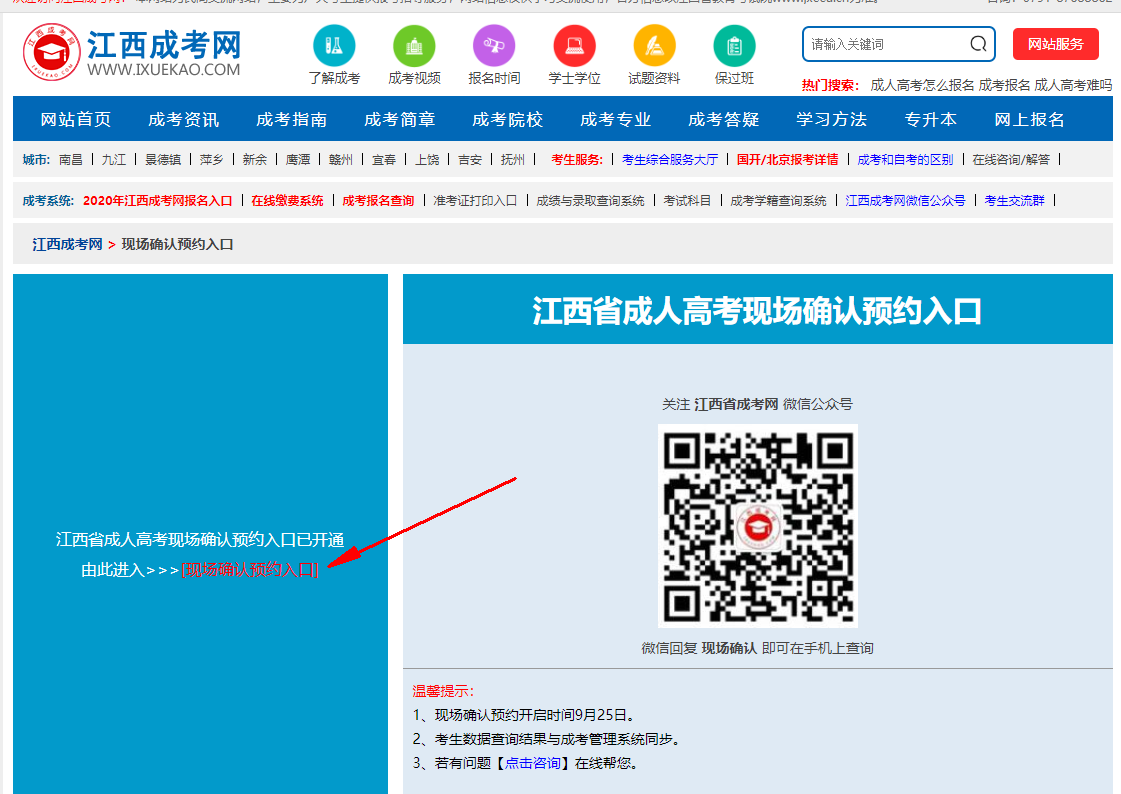This screenshot has height=794, width=1121.
Task: Select city link 上饶
Action: [428, 159]
